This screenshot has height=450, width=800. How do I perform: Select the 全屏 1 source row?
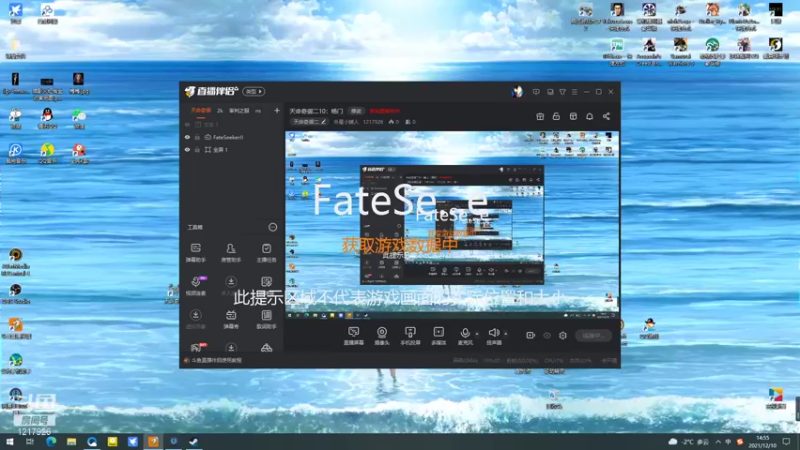pos(232,150)
